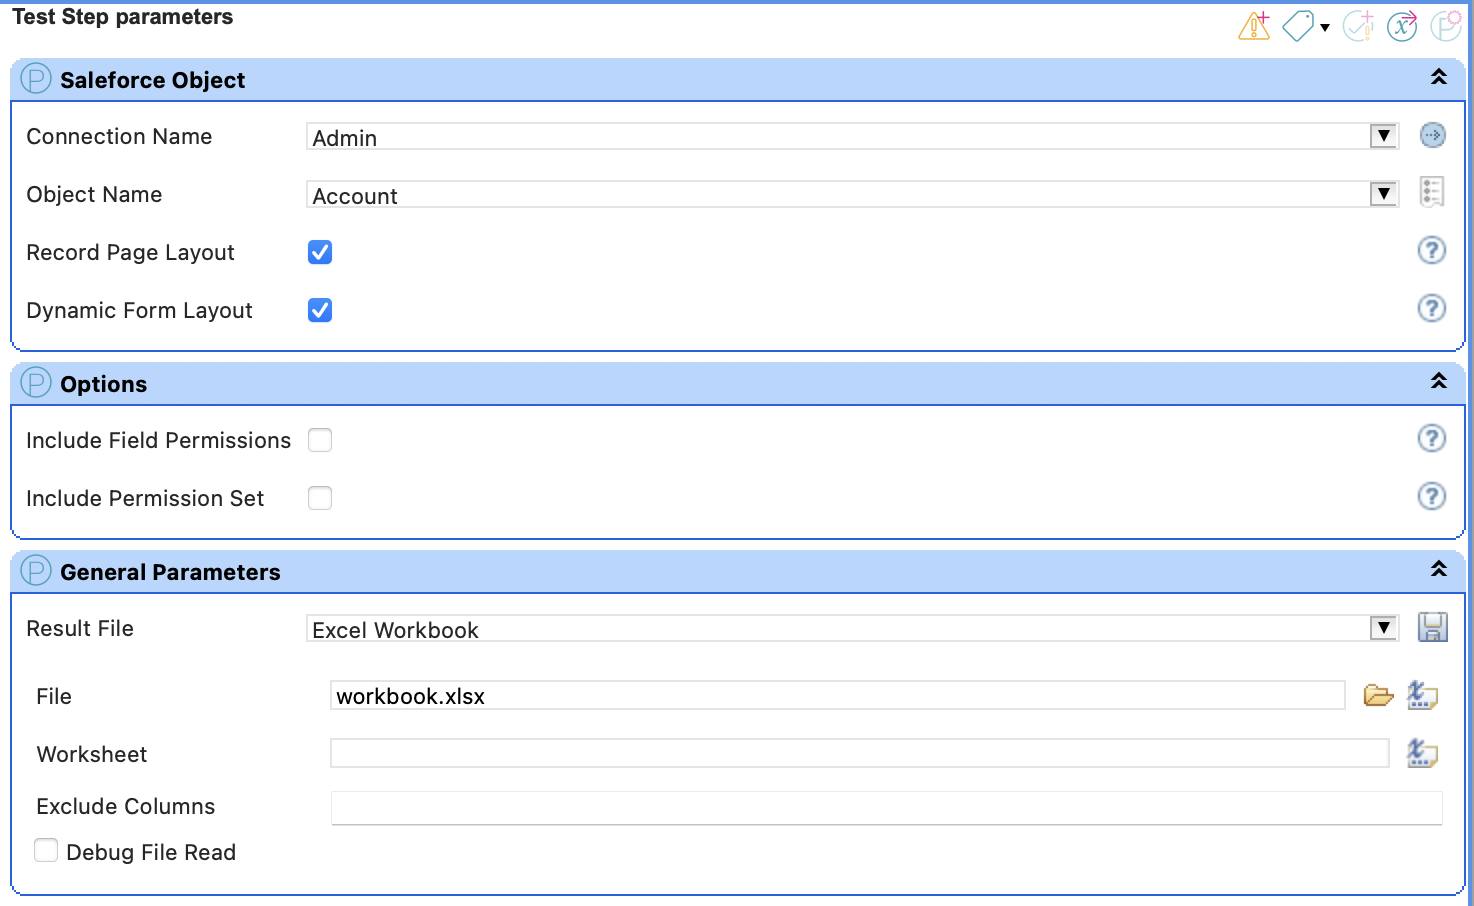Open the Result File dropdown

pyautogui.click(x=1383, y=627)
